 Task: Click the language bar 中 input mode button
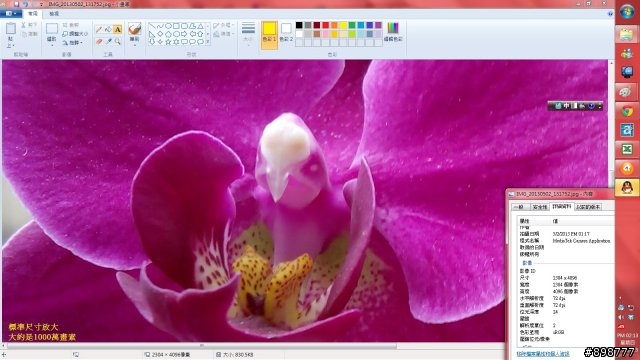click(x=567, y=106)
